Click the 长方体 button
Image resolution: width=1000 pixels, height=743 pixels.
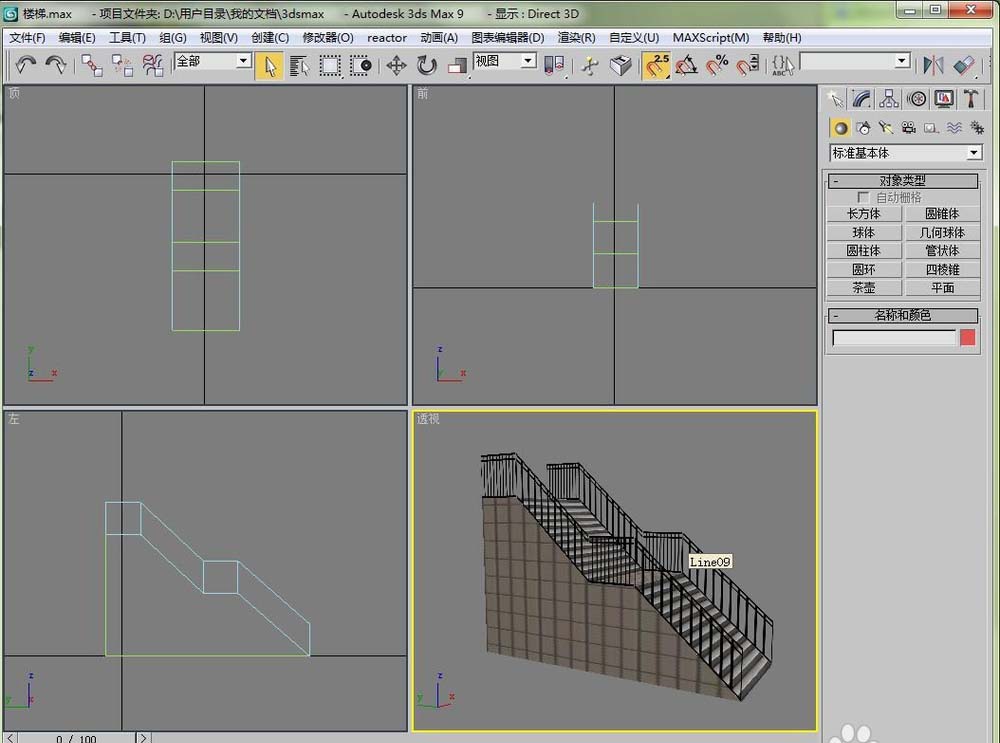click(x=863, y=214)
